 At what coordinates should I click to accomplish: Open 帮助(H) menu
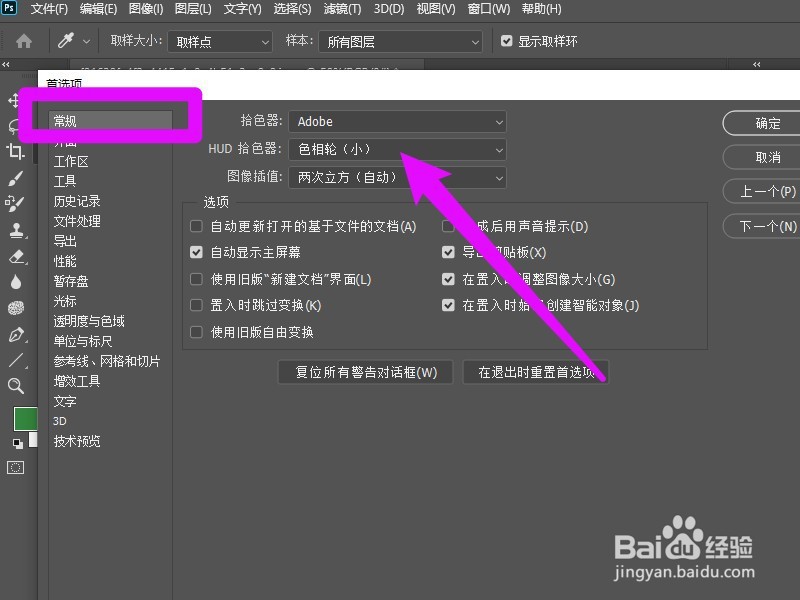click(541, 9)
